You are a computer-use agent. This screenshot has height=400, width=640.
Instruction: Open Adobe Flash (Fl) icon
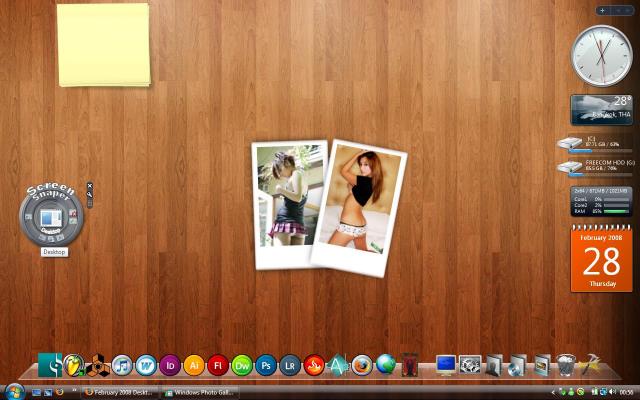click(x=218, y=365)
